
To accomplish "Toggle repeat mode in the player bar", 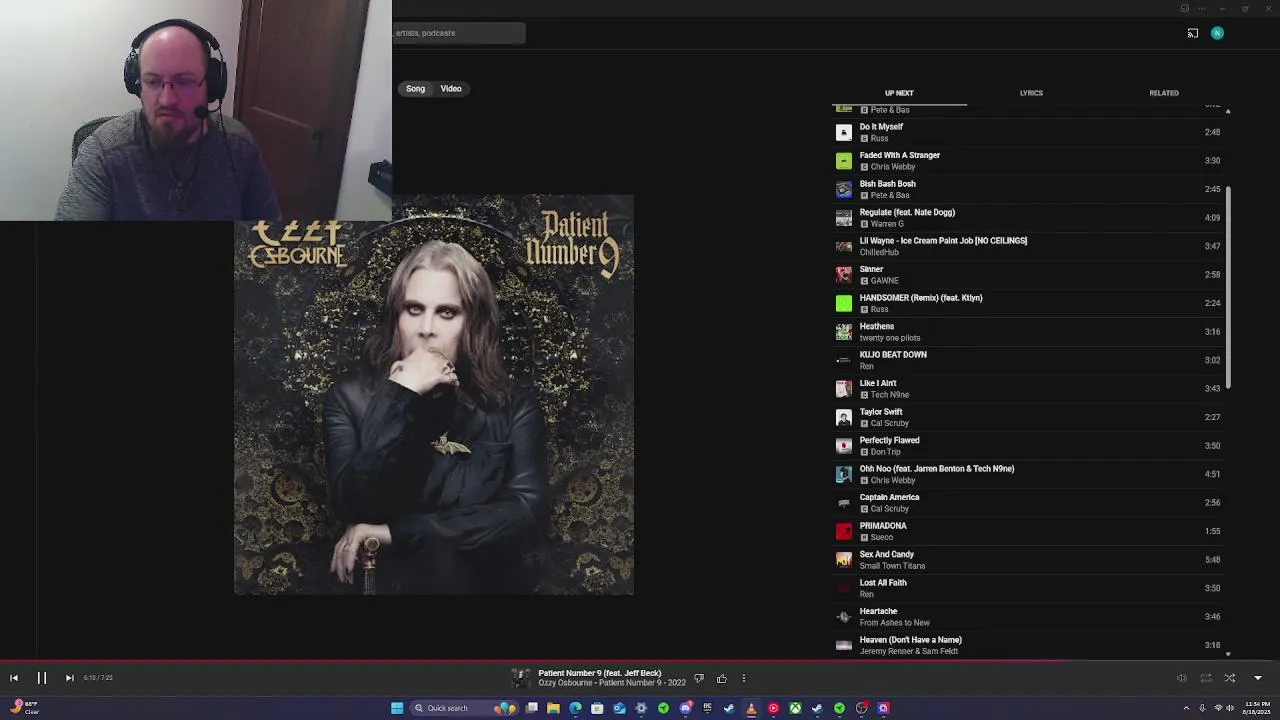I will tap(1206, 678).
